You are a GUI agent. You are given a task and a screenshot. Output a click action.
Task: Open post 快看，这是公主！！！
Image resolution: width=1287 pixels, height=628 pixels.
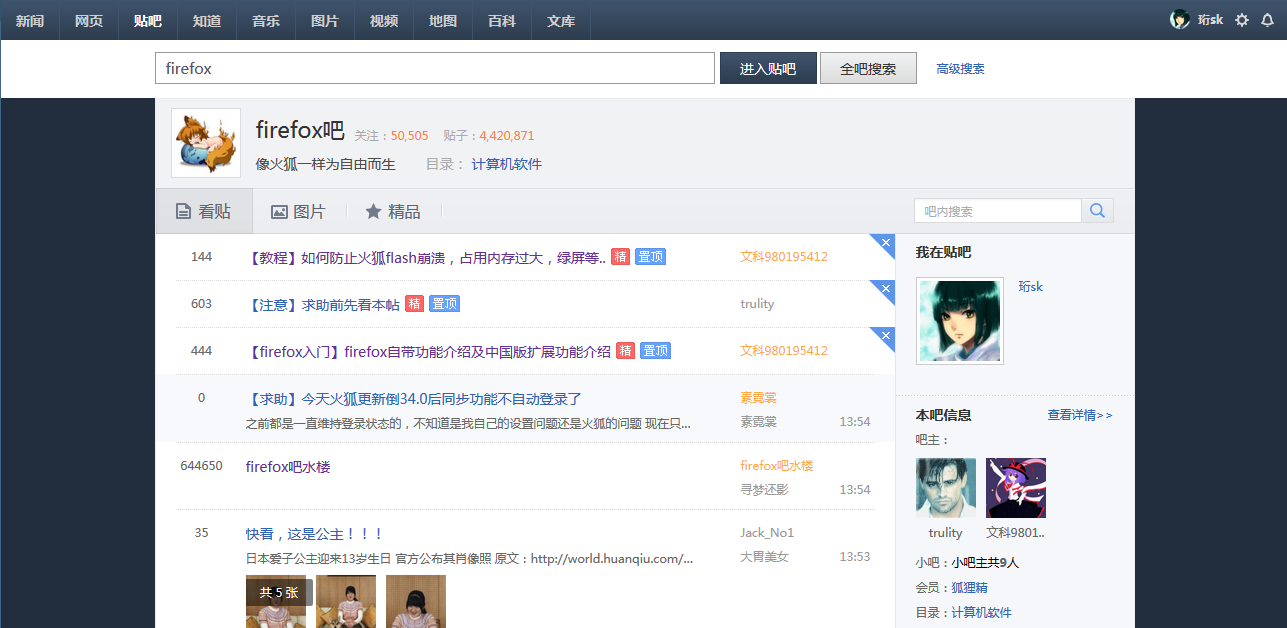pyautogui.click(x=315, y=534)
